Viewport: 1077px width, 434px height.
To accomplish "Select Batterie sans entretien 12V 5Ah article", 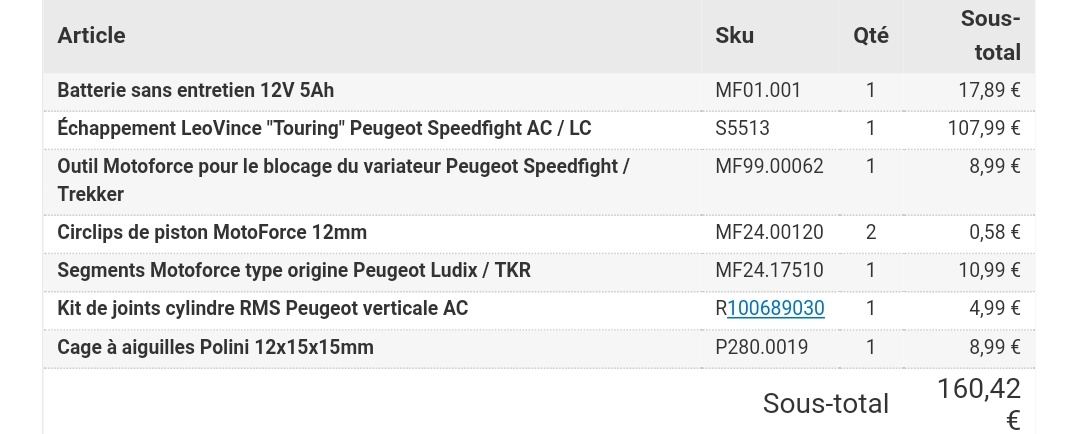I will coord(196,90).
